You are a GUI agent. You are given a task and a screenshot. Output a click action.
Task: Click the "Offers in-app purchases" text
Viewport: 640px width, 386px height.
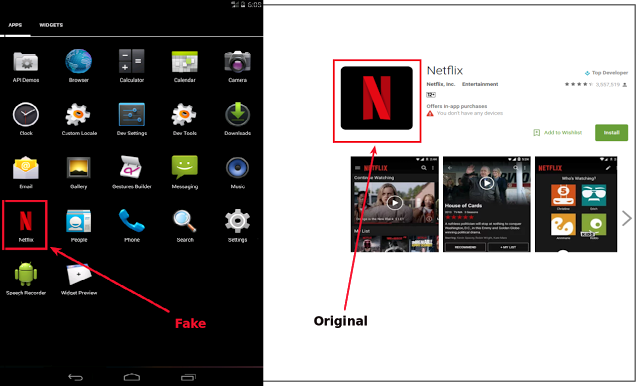tap(457, 106)
